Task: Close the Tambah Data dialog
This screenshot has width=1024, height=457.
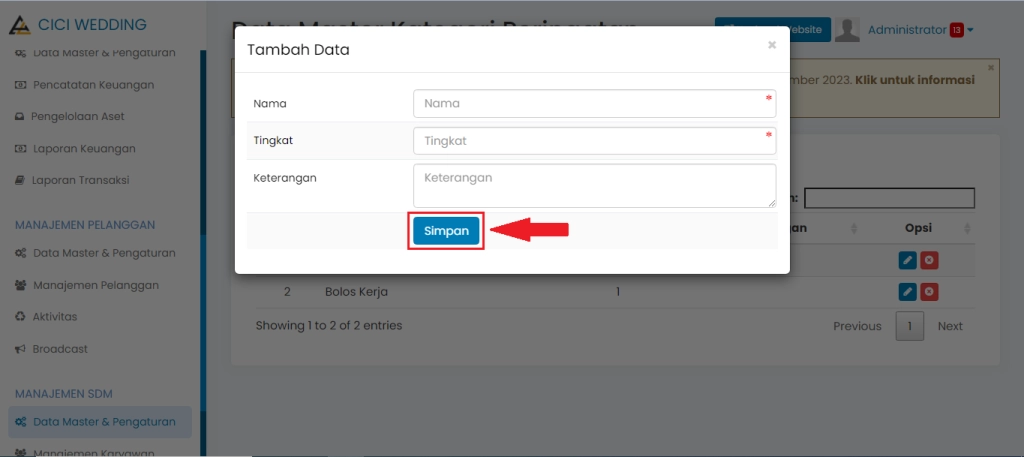Action: pyautogui.click(x=771, y=45)
